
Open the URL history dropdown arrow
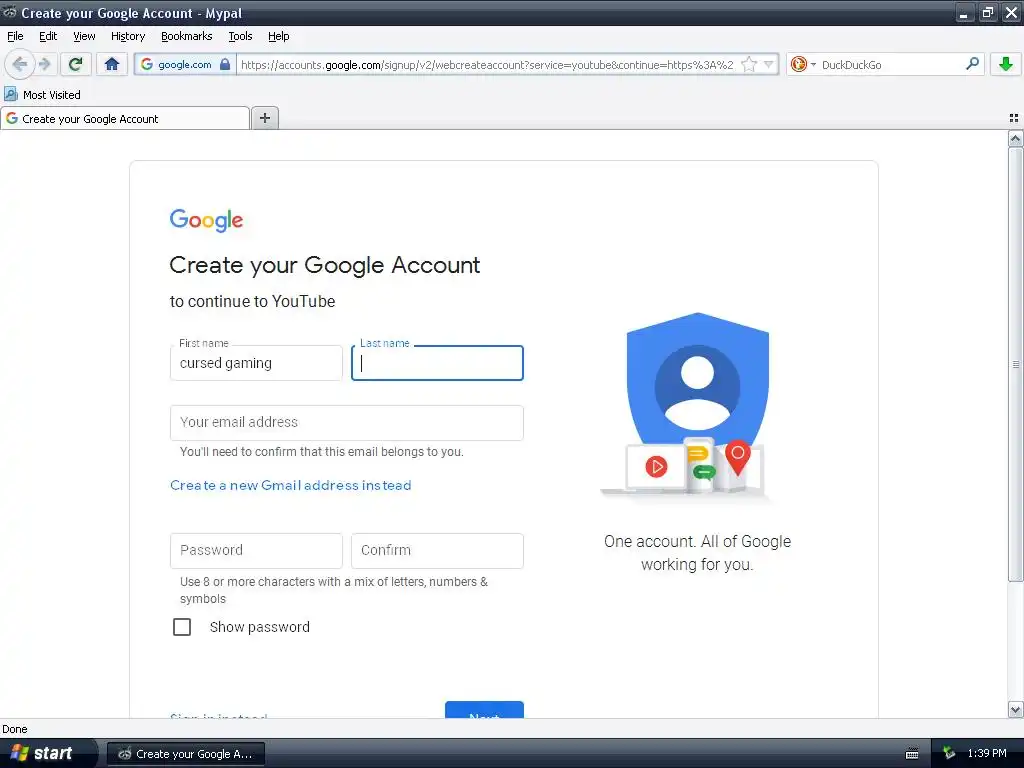point(769,64)
